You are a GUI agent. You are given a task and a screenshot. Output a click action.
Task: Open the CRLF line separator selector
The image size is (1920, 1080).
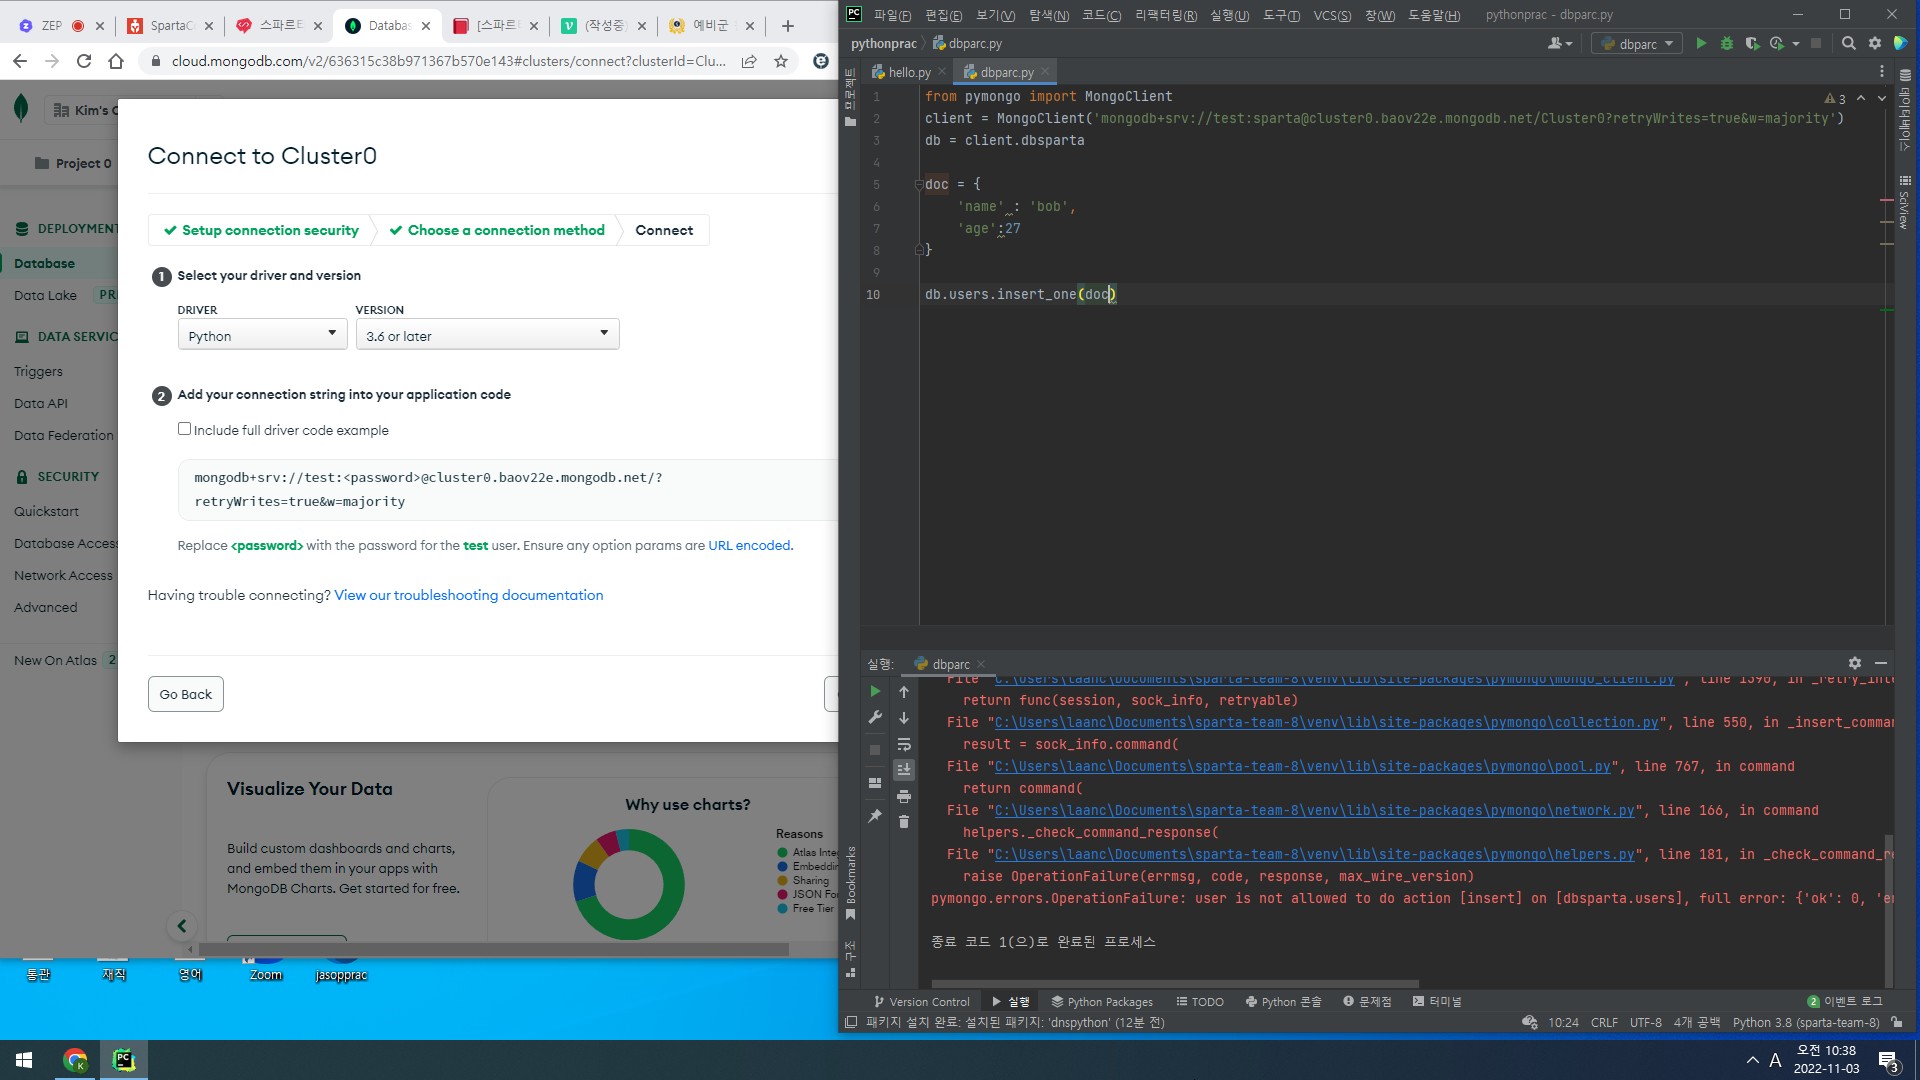pyautogui.click(x=1604, y=1022)
